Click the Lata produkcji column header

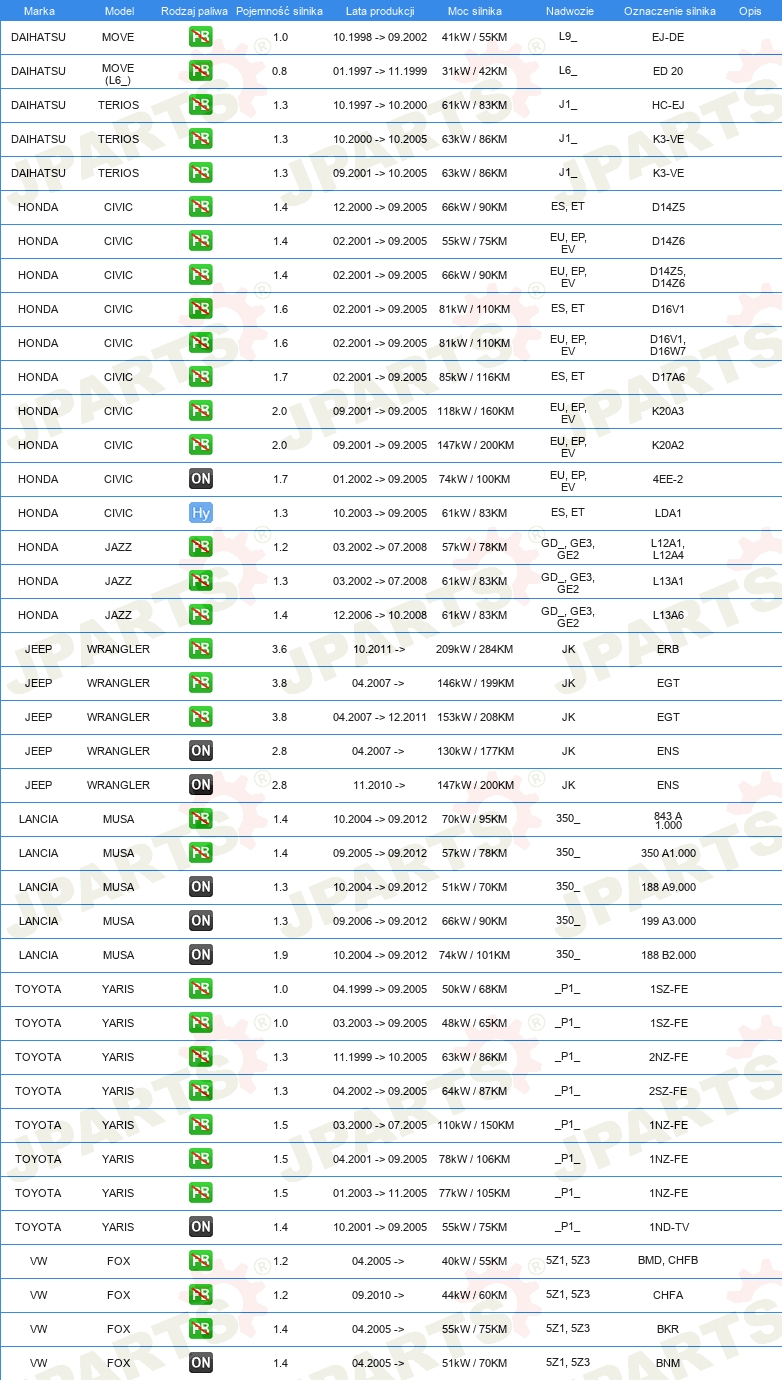(x=380, y=11)
